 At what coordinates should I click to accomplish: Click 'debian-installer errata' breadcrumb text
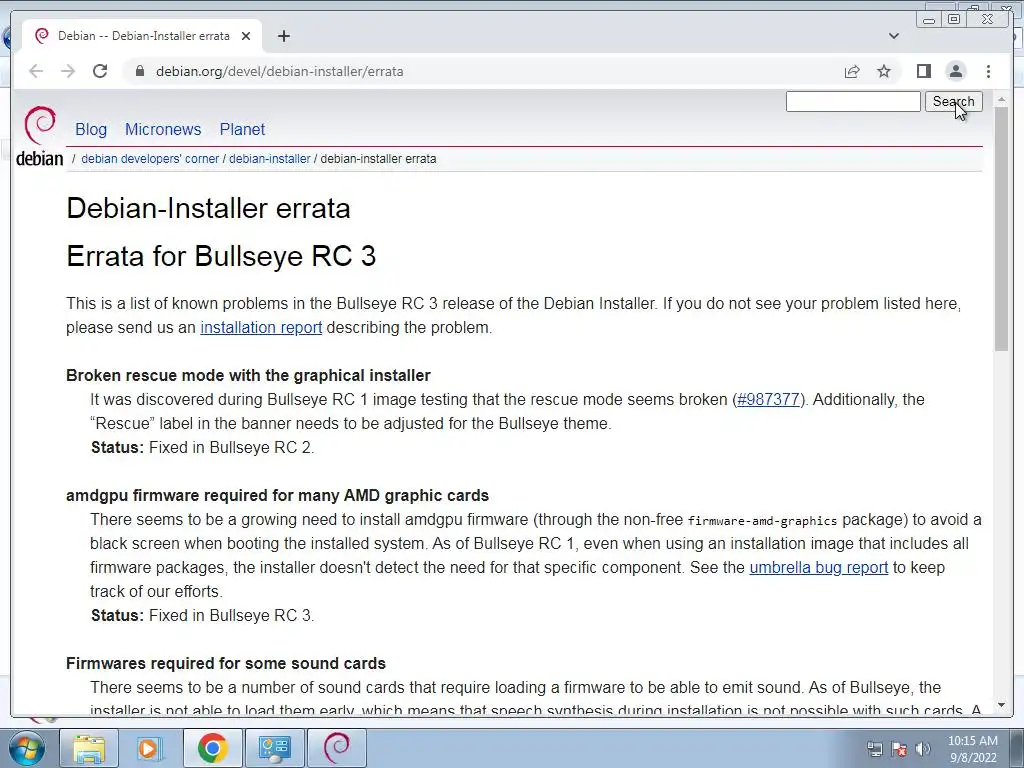click(x=378, y=159)
